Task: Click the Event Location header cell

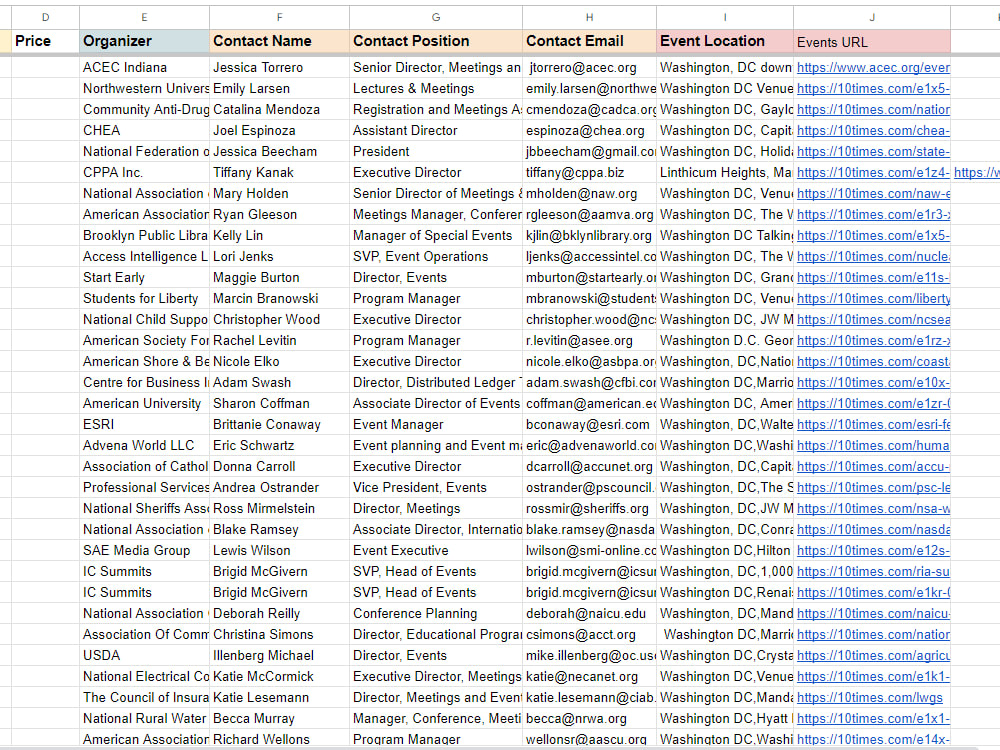Action: (x=725, y=41)
